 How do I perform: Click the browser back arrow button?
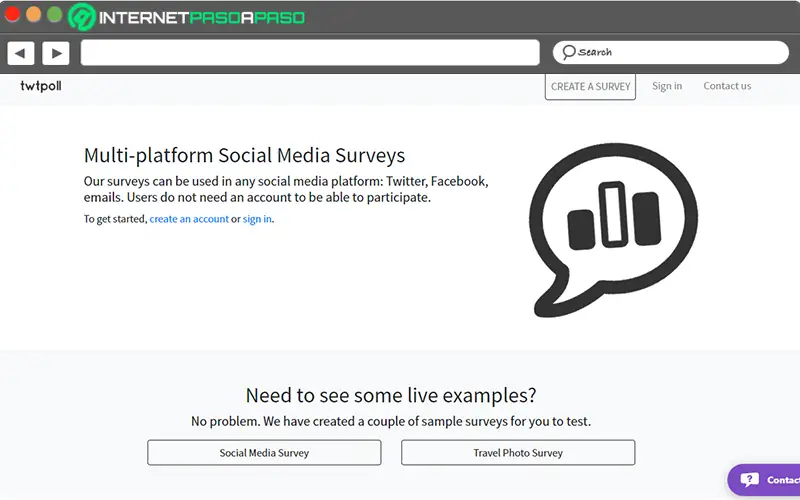click(x=21, y=53)
